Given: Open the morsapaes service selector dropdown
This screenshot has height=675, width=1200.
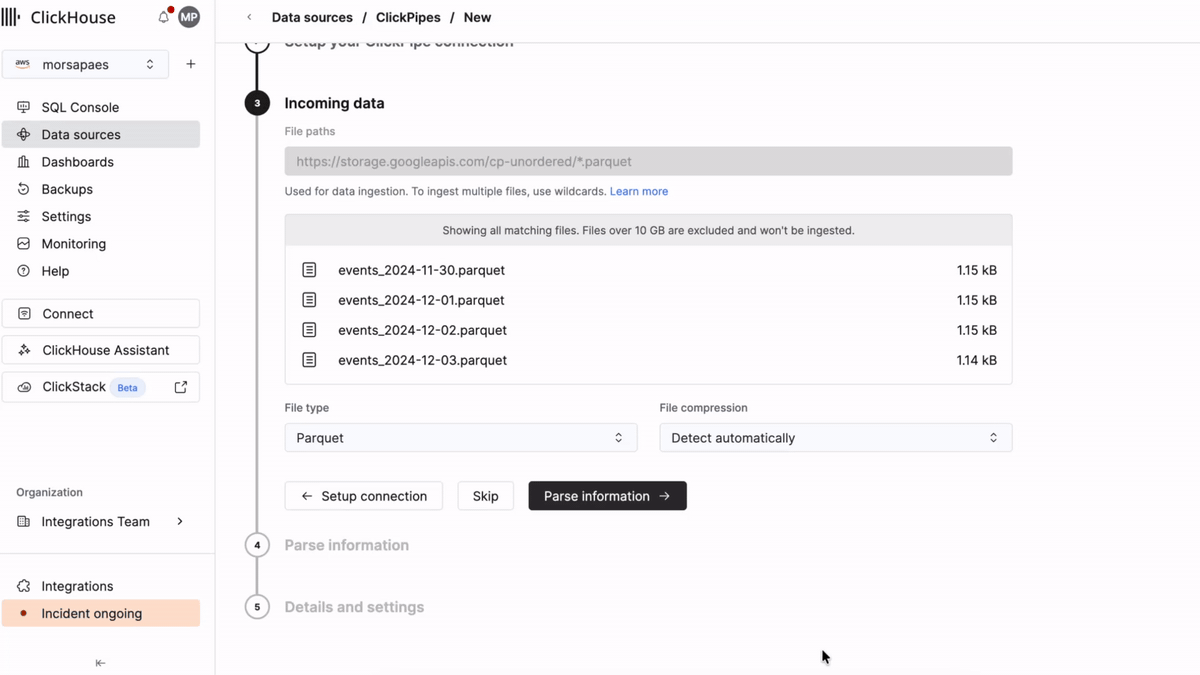Looking at the screenshot, I should point(85,64).
